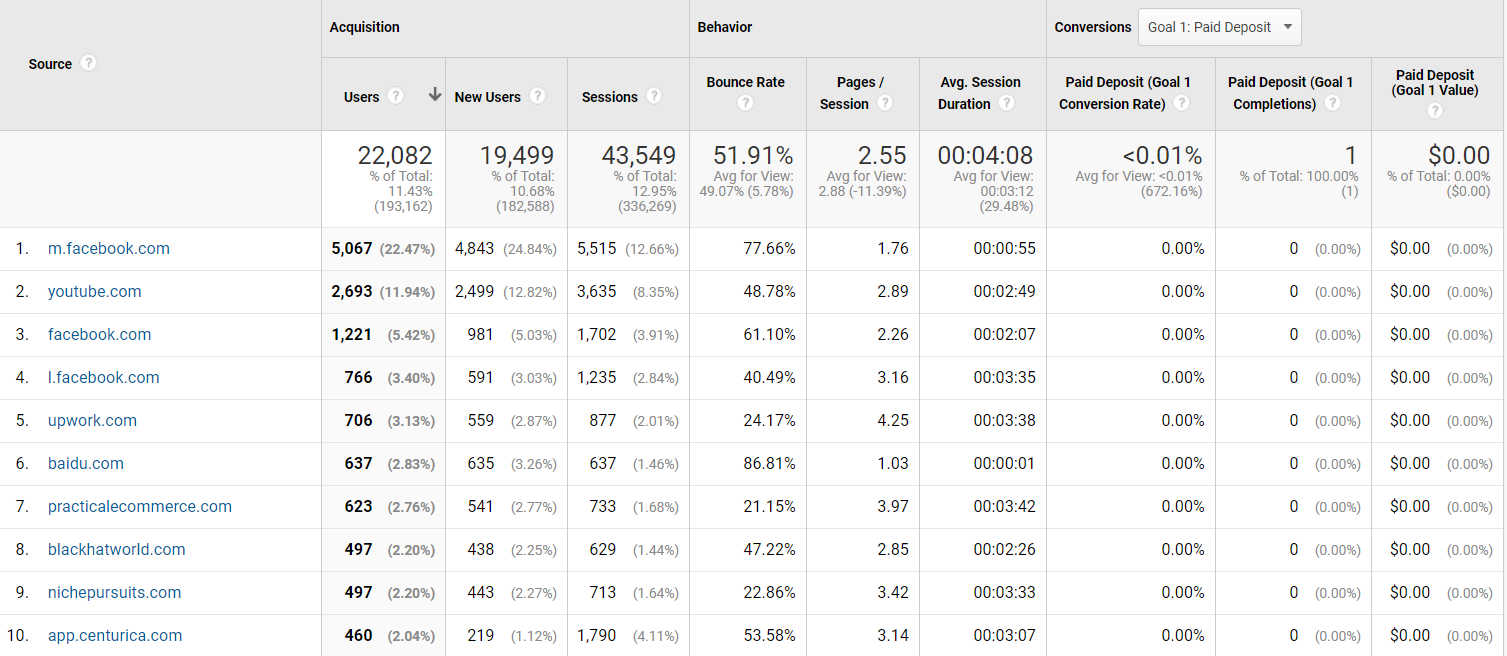Open help icon beside Goal 1 Conversion Rate
Viewport: 1507px width, 656px height.
coord(1182,103)
